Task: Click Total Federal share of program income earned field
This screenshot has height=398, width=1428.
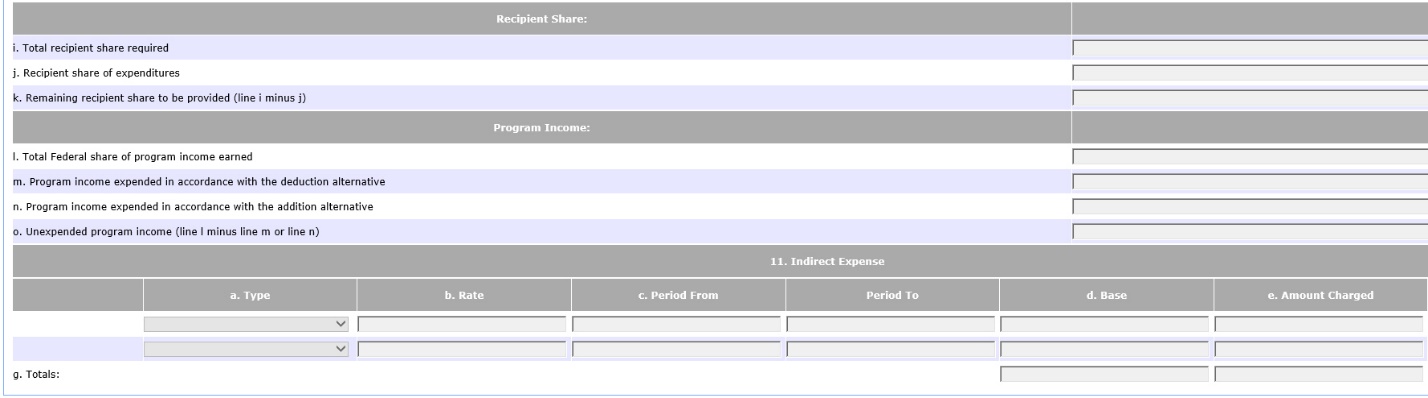Action: click(x=1250, y=156)
